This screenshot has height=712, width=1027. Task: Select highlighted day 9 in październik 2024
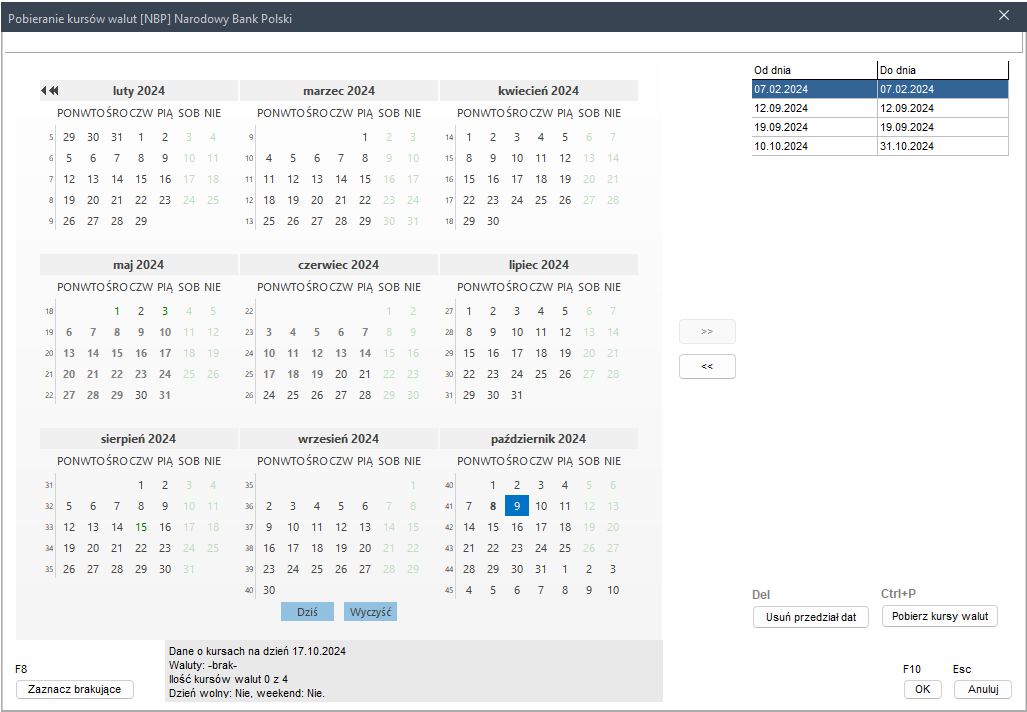(517, 506)
